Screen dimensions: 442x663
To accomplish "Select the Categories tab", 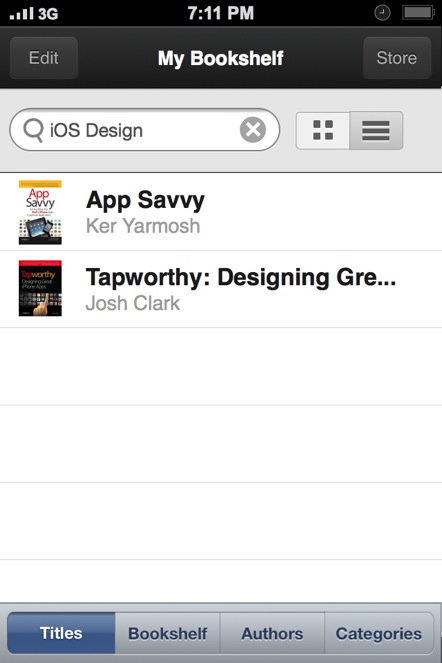I will (379, 633).
